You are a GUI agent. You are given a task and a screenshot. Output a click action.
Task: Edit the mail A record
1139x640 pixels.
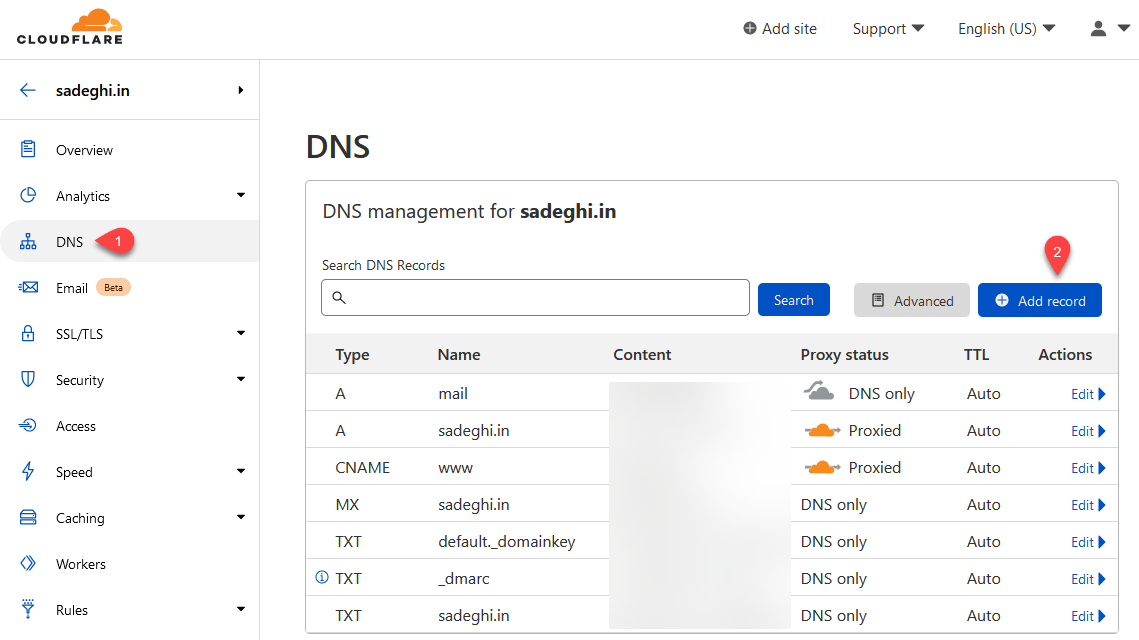pyautogui.click(x=1088, y=394)
